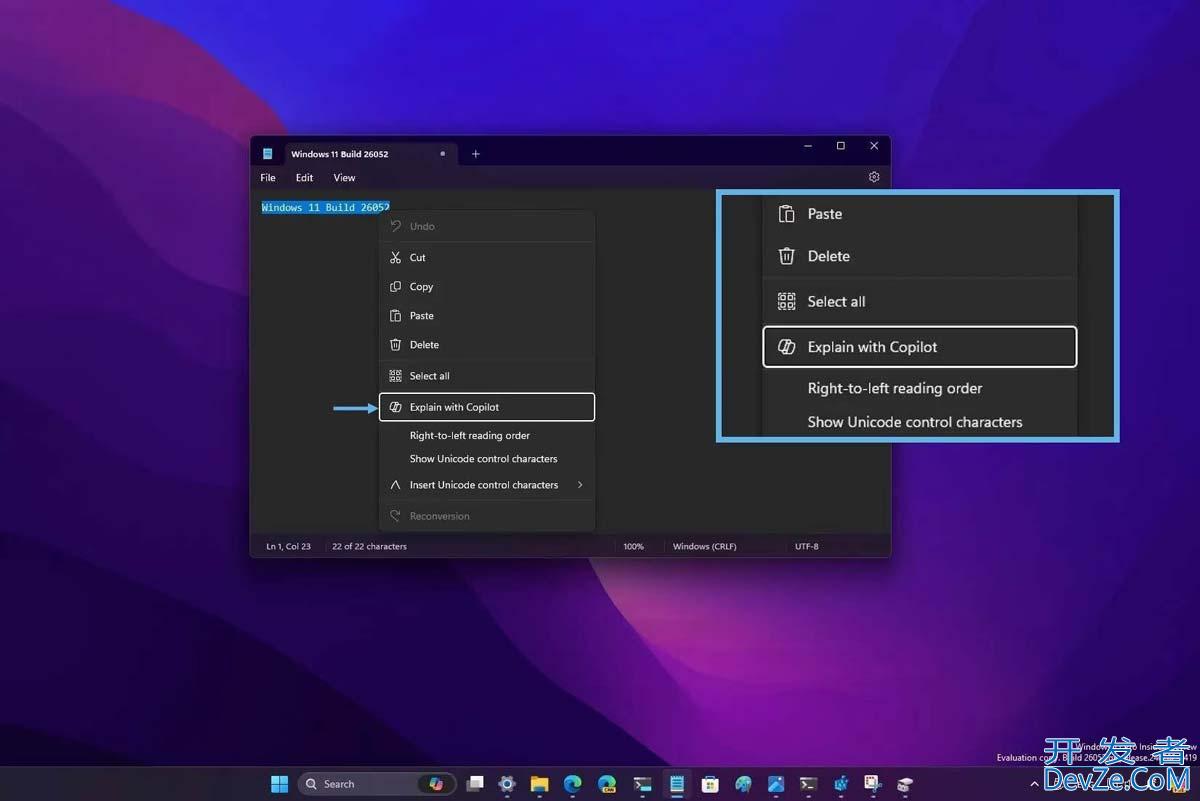
Task: Click the highlighted Windows 11 Build 26052 text
Action: (x=325, y=208)
